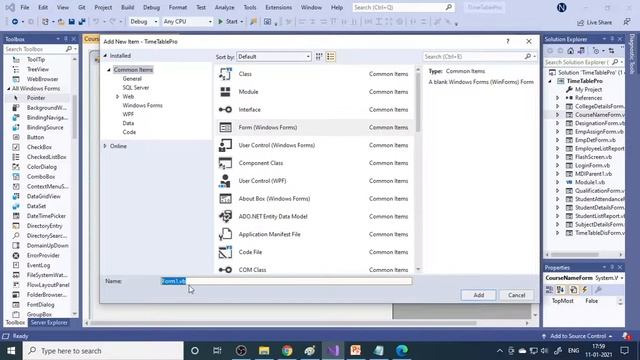The width and height of the screenshot is (640, 360).
Task: Select the Module item template
Action: (x=314, y=92)
